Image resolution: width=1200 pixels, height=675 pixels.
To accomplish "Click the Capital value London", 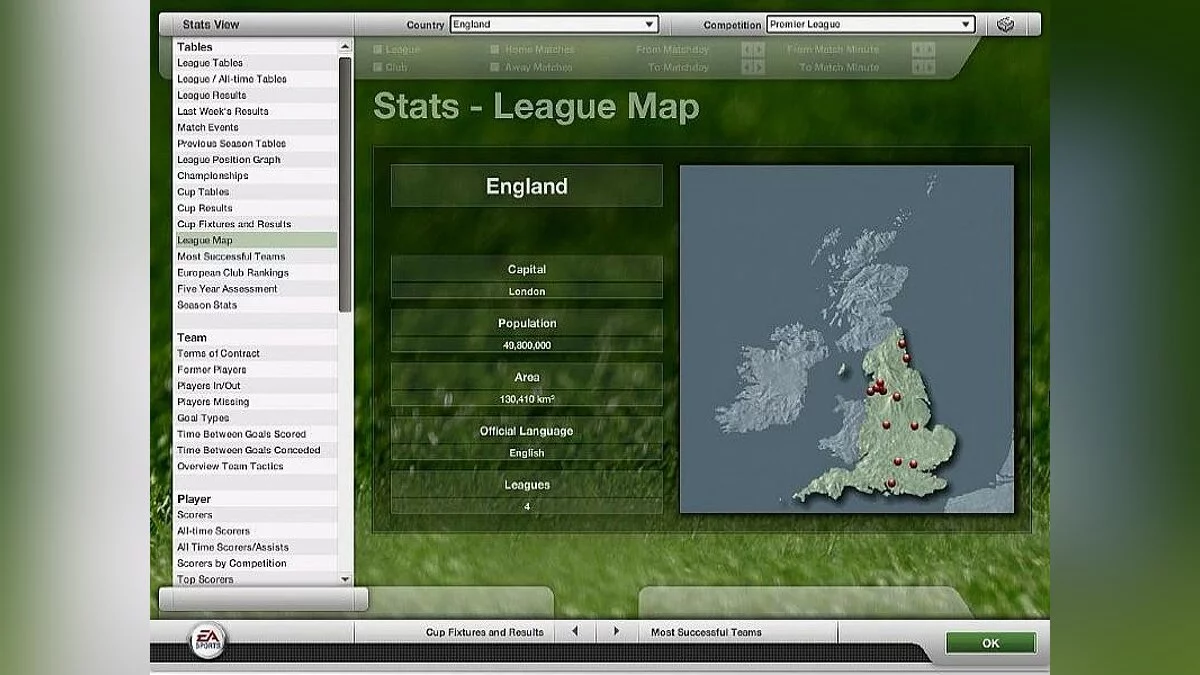I will click(x=527, y=291).
